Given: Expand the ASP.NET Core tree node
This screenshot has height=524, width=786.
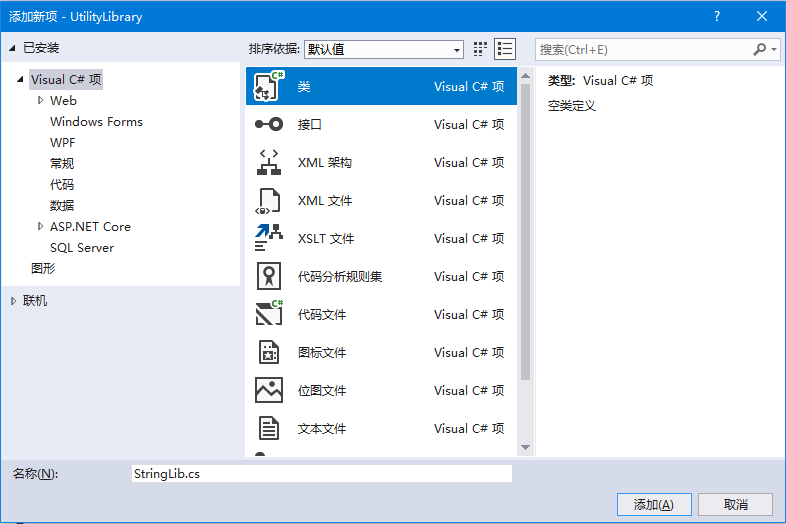Looking at the screenshot, I should (40, 227).
